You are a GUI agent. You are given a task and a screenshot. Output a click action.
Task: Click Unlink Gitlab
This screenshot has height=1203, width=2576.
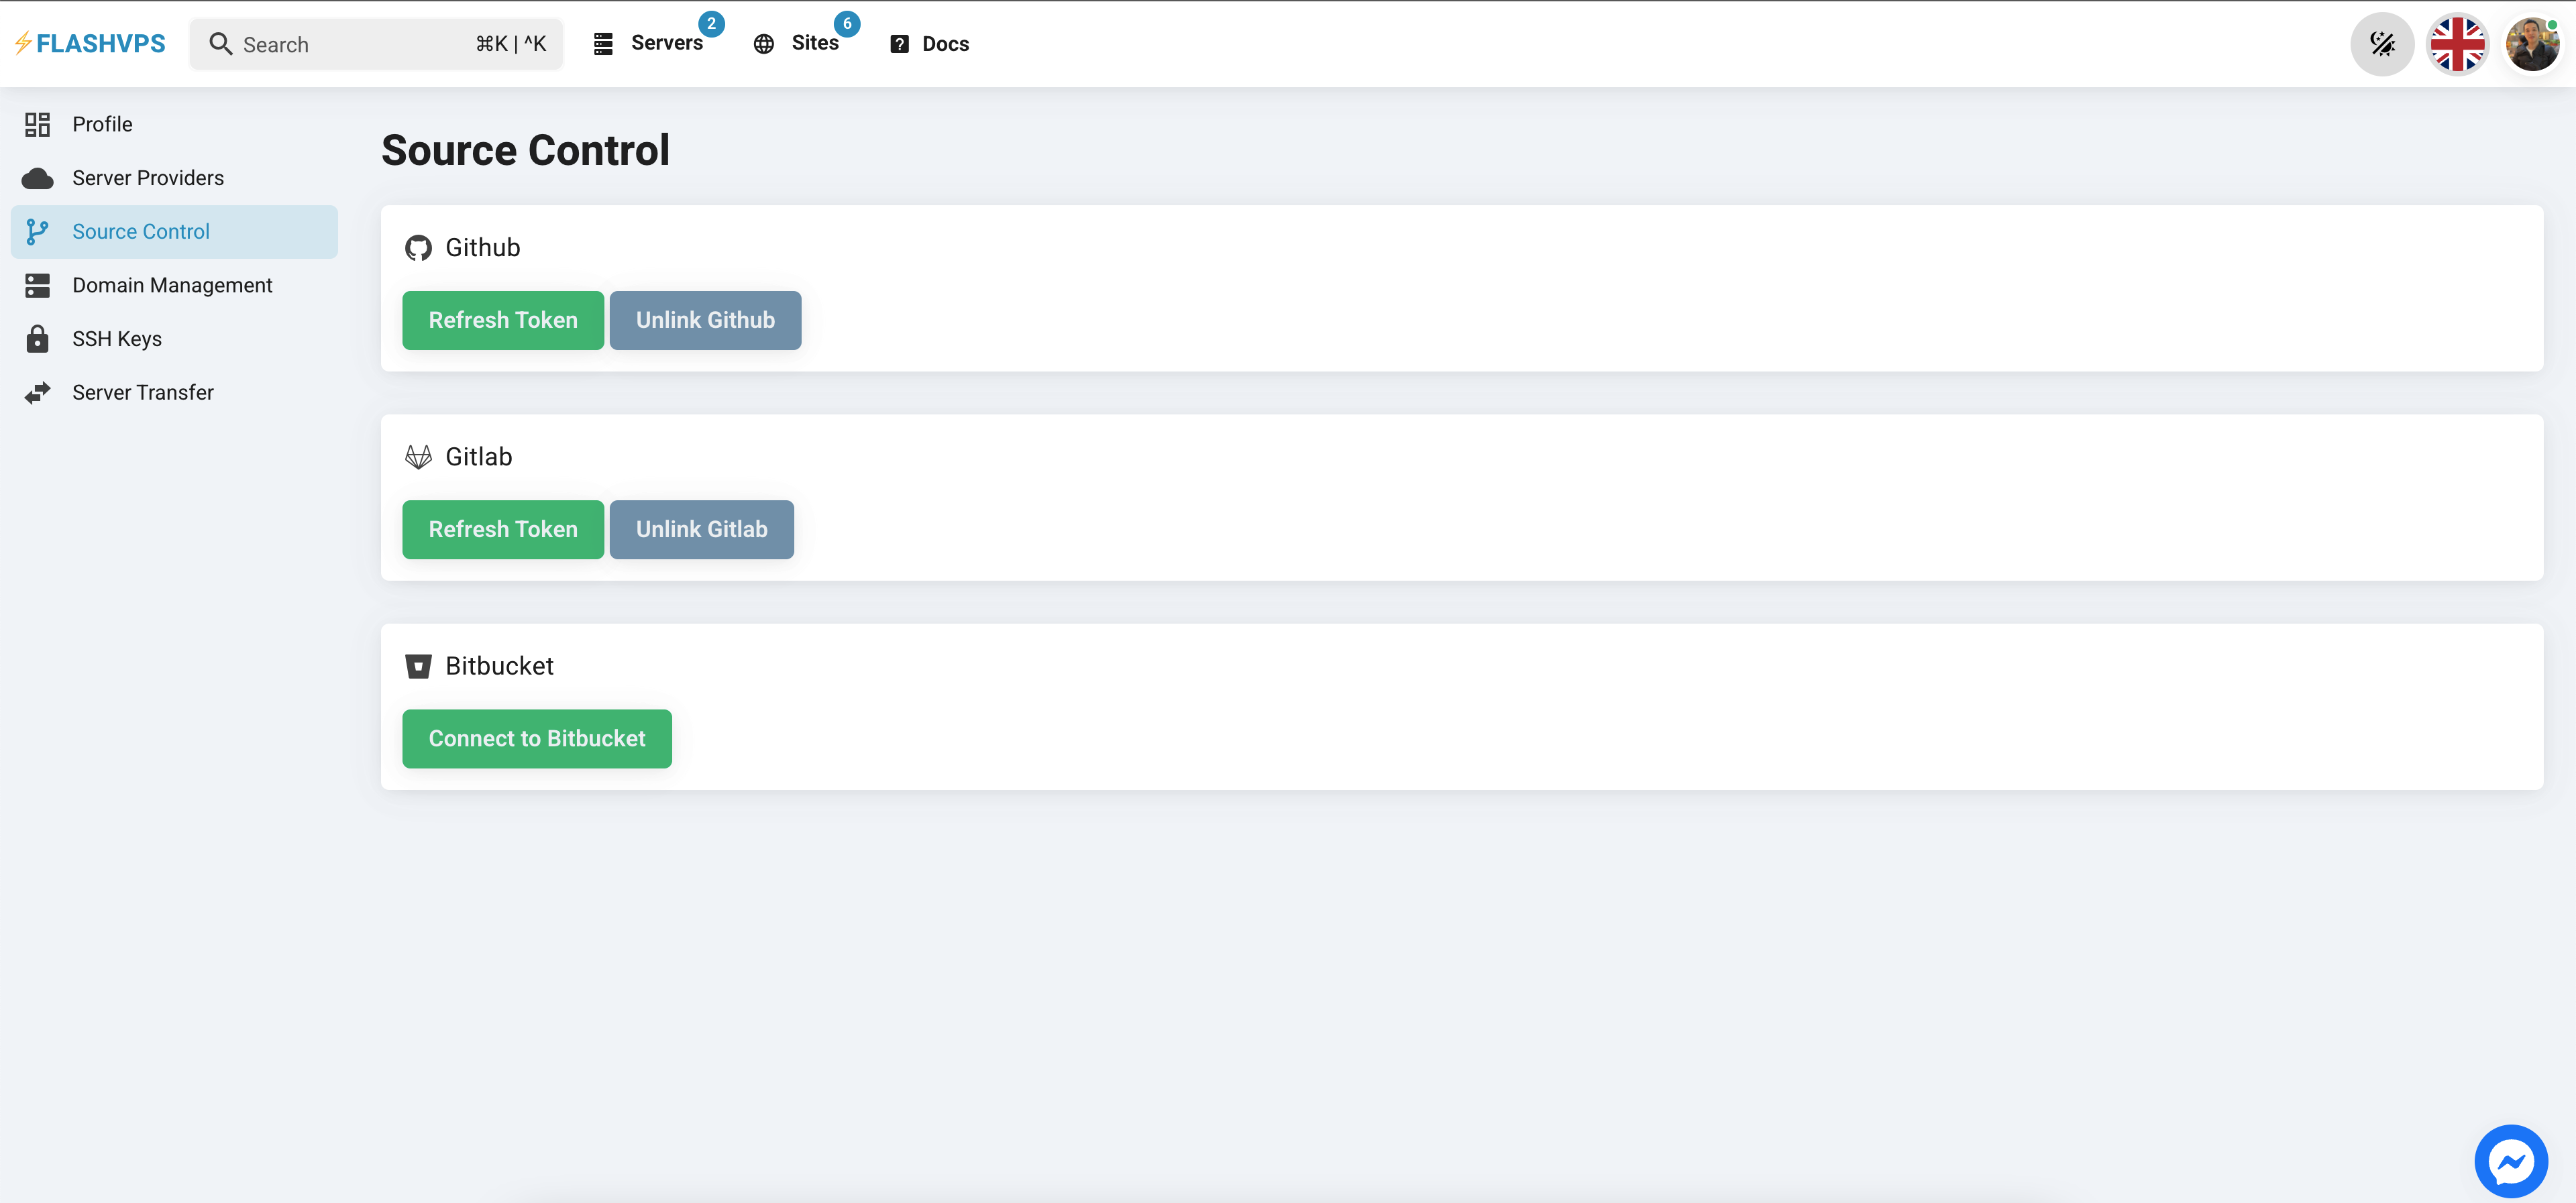pos(701,529)
